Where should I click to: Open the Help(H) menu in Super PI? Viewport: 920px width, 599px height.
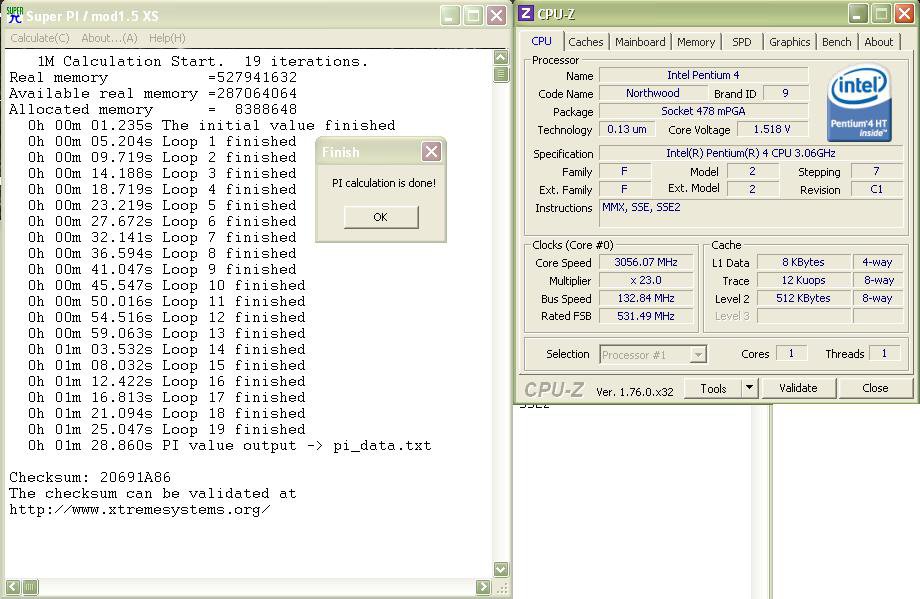(167, 38)
